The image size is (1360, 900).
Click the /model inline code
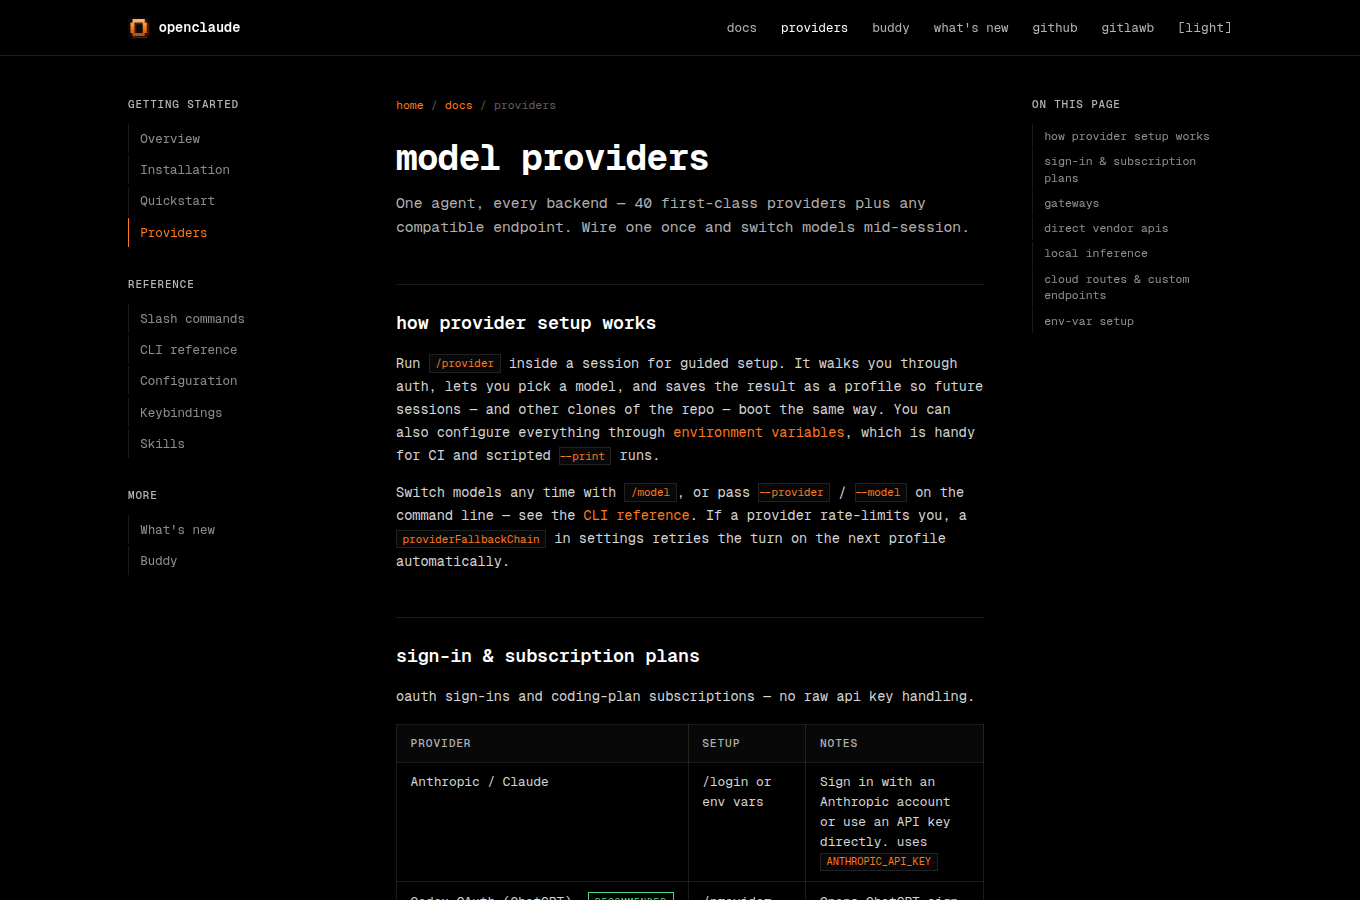(651, 493)
